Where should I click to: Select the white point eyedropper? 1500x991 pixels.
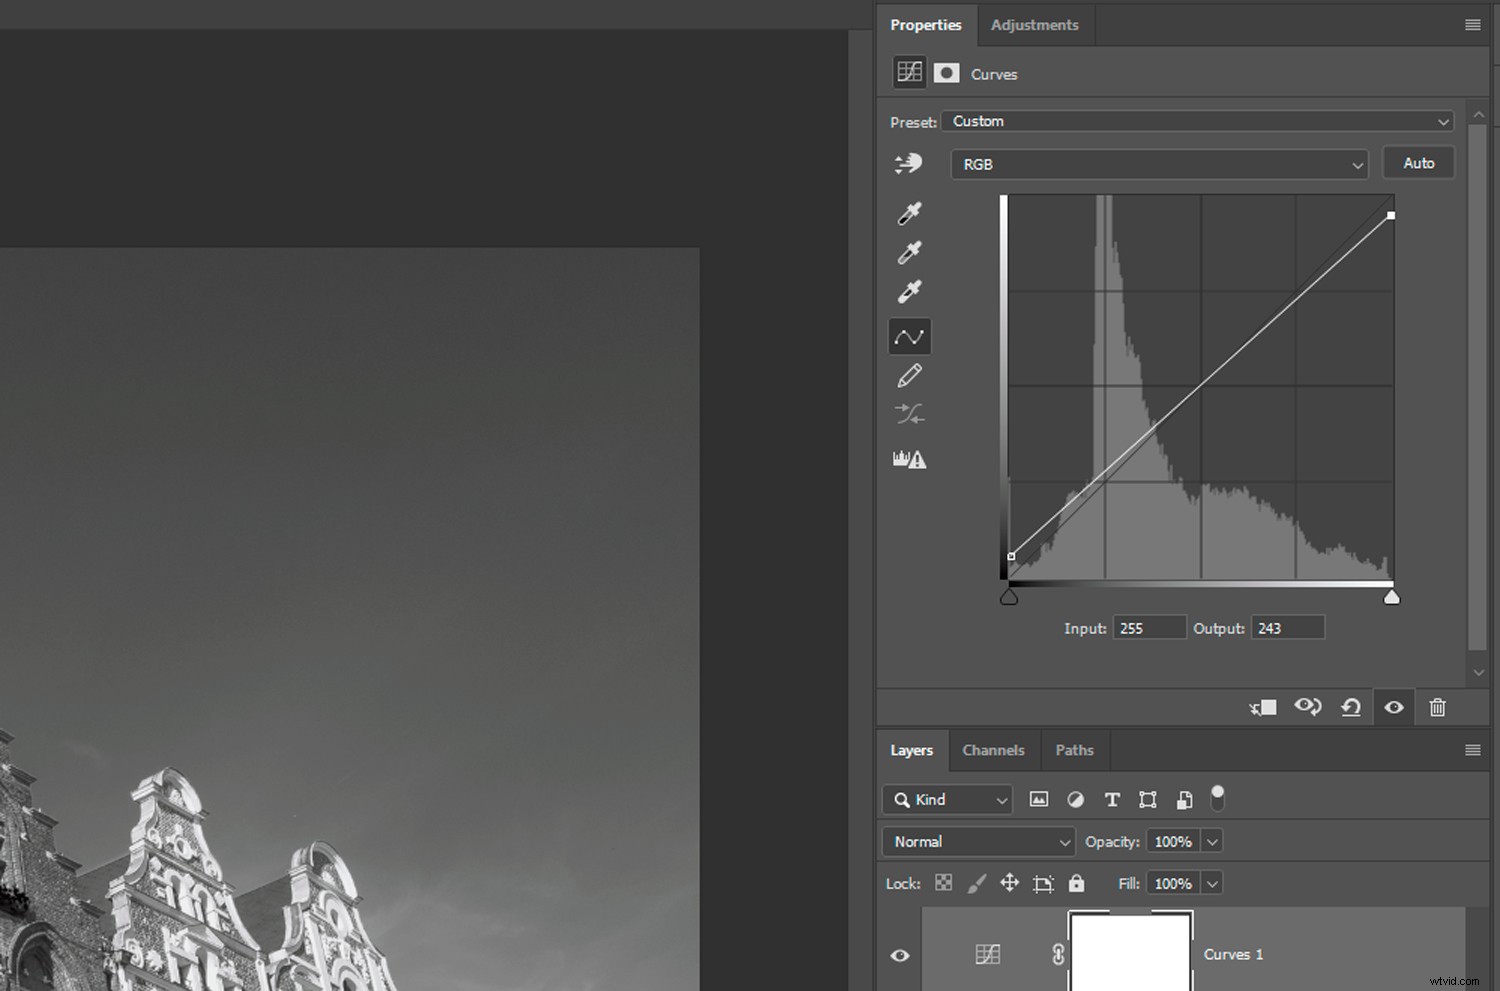click(x=909, y=291)
